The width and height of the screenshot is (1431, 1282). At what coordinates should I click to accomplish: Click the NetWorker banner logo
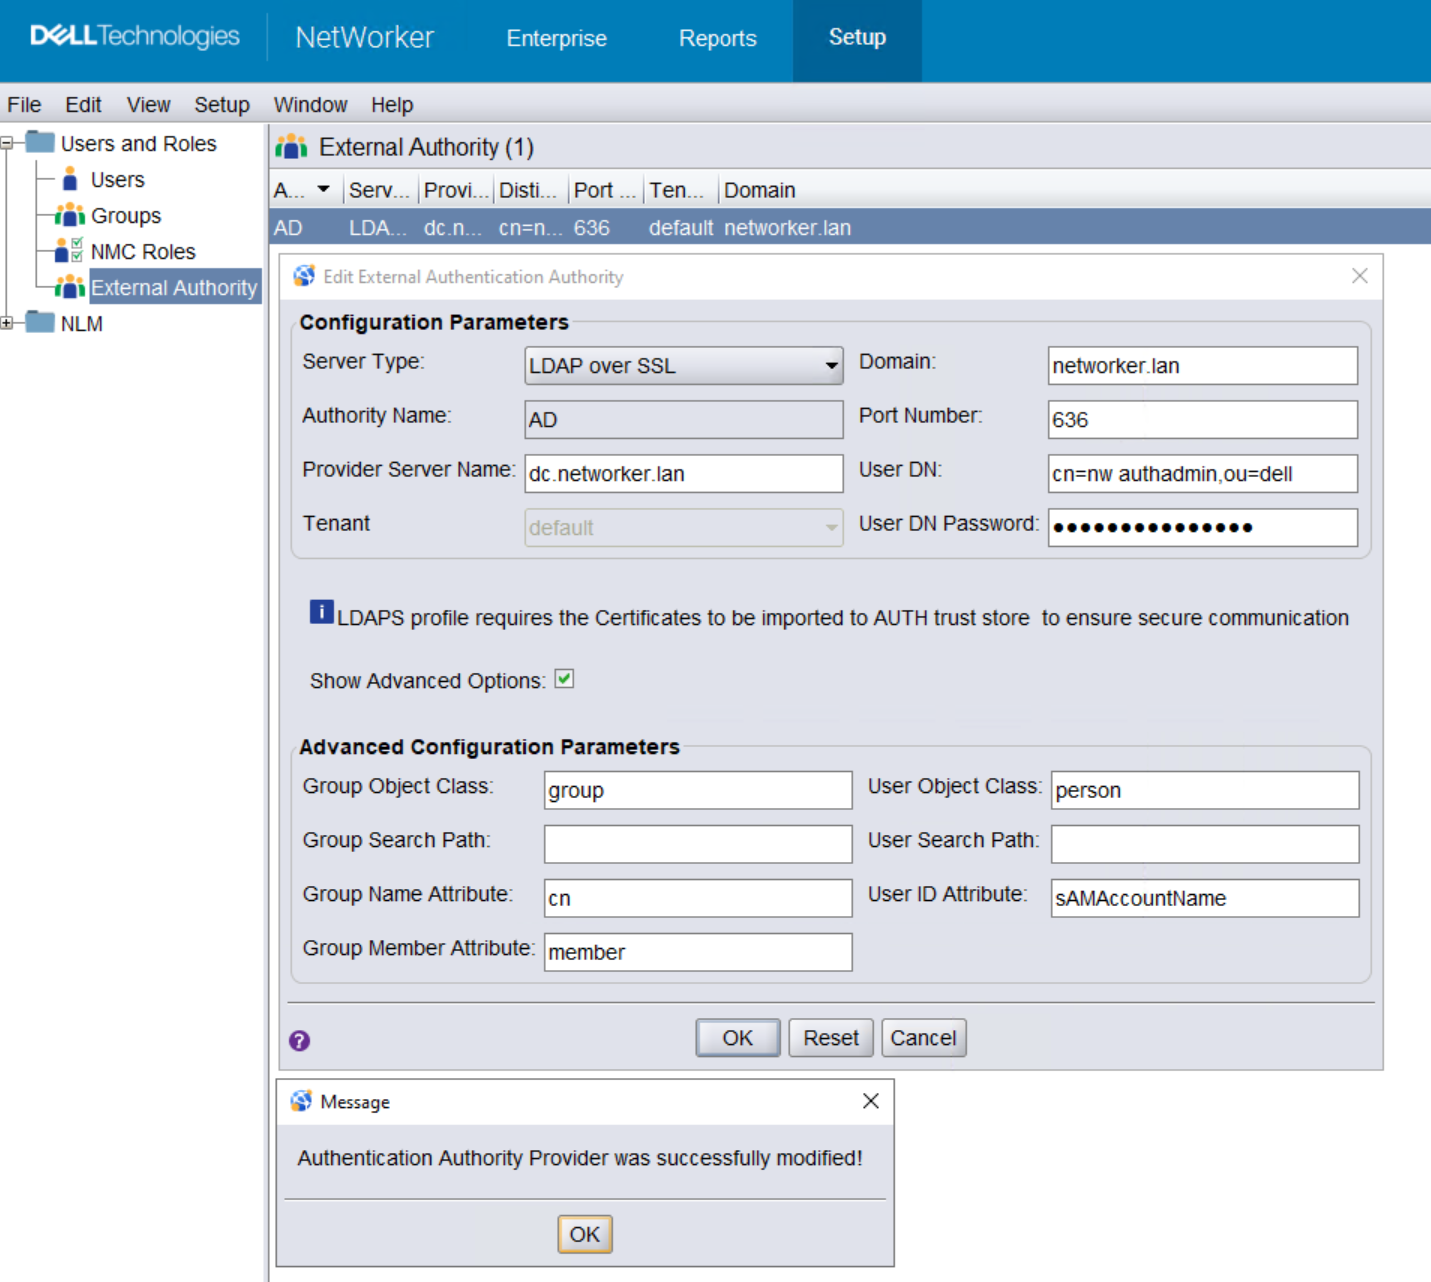pyautogui.click(x=364, y=38)
